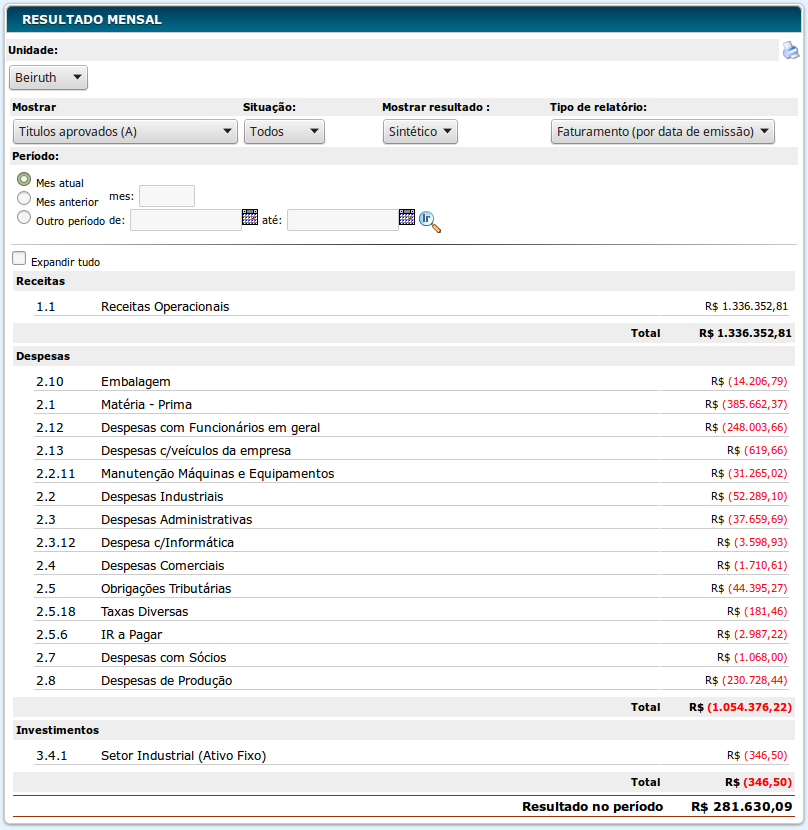
Task: Expand the 'Faturamento (por data de emissão)' dropdown
Action: 663,132
